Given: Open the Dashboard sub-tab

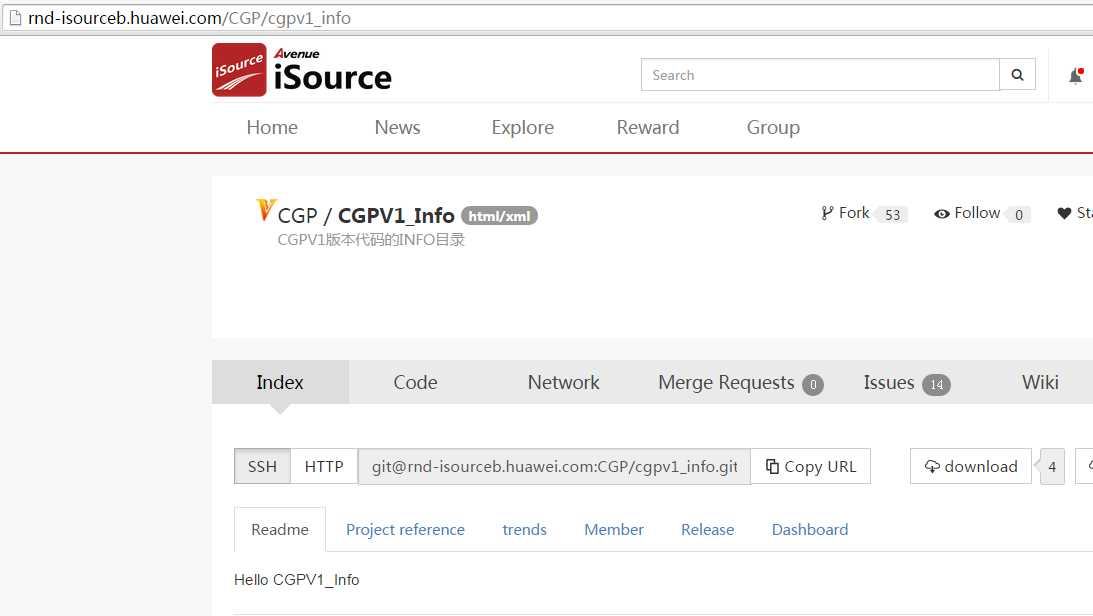Looking at the screenshot, I should coord(810,530).
